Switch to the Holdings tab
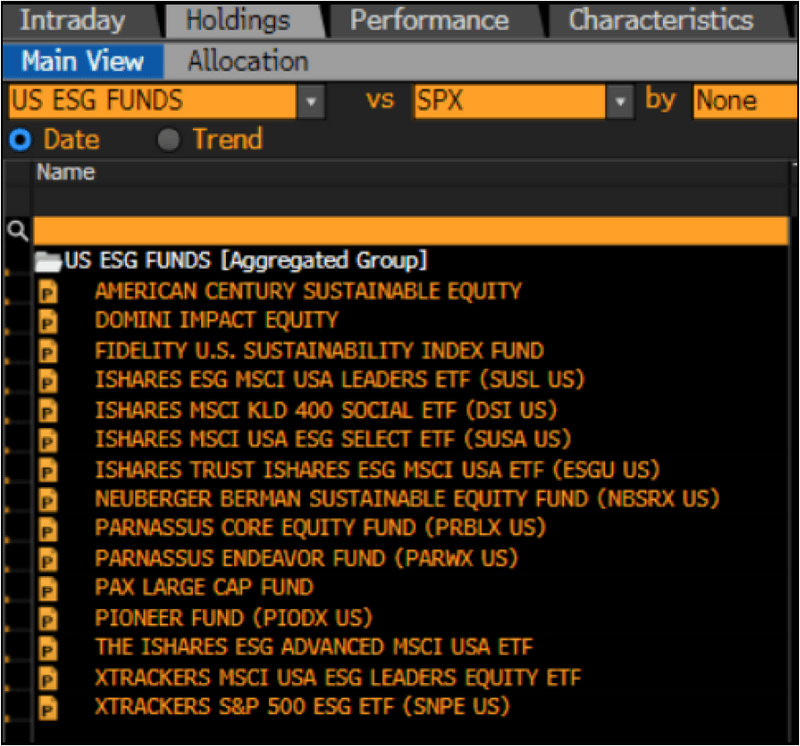Viewport: 800px width, 746px height. tap(238, 20)
